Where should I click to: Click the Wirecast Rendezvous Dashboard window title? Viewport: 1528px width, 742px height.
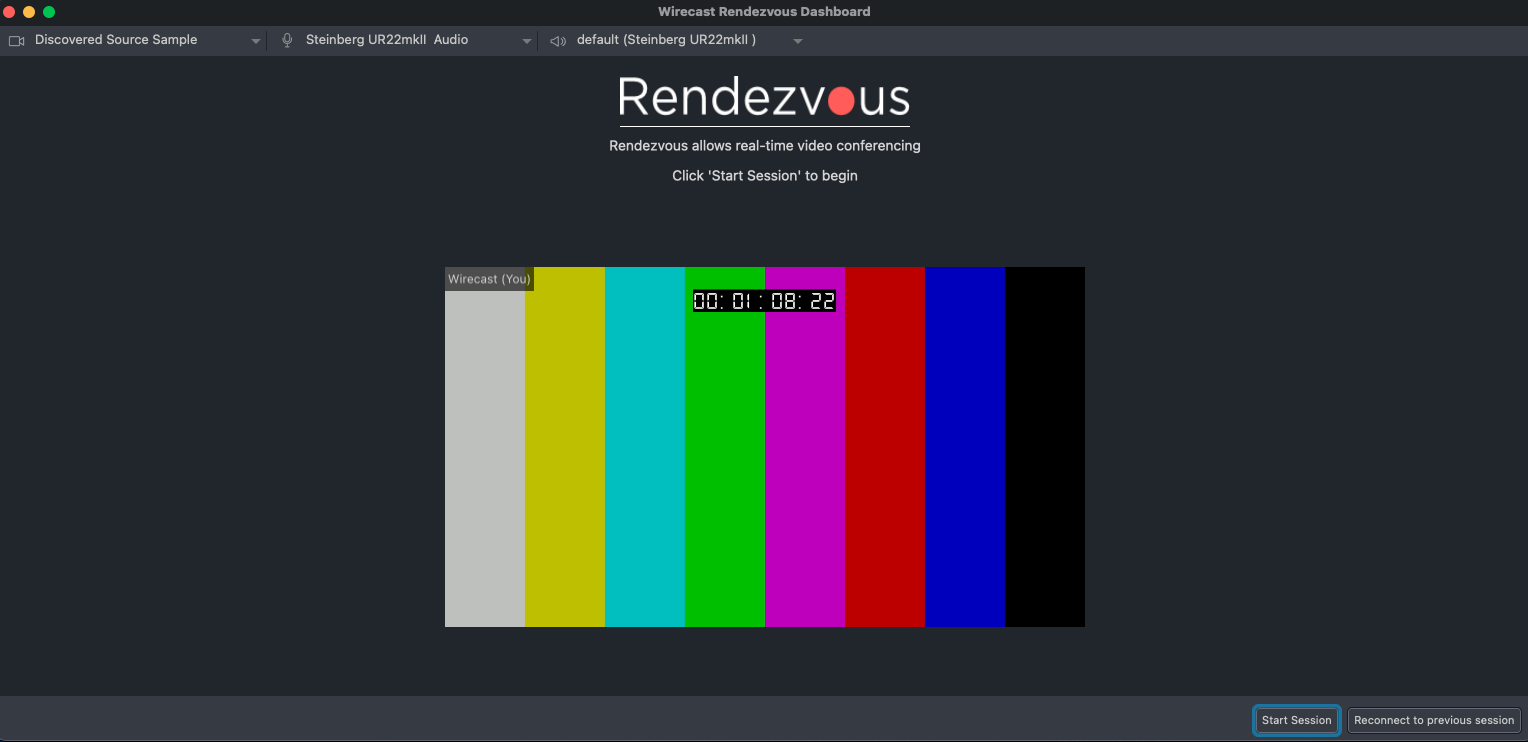click(764, 12)
